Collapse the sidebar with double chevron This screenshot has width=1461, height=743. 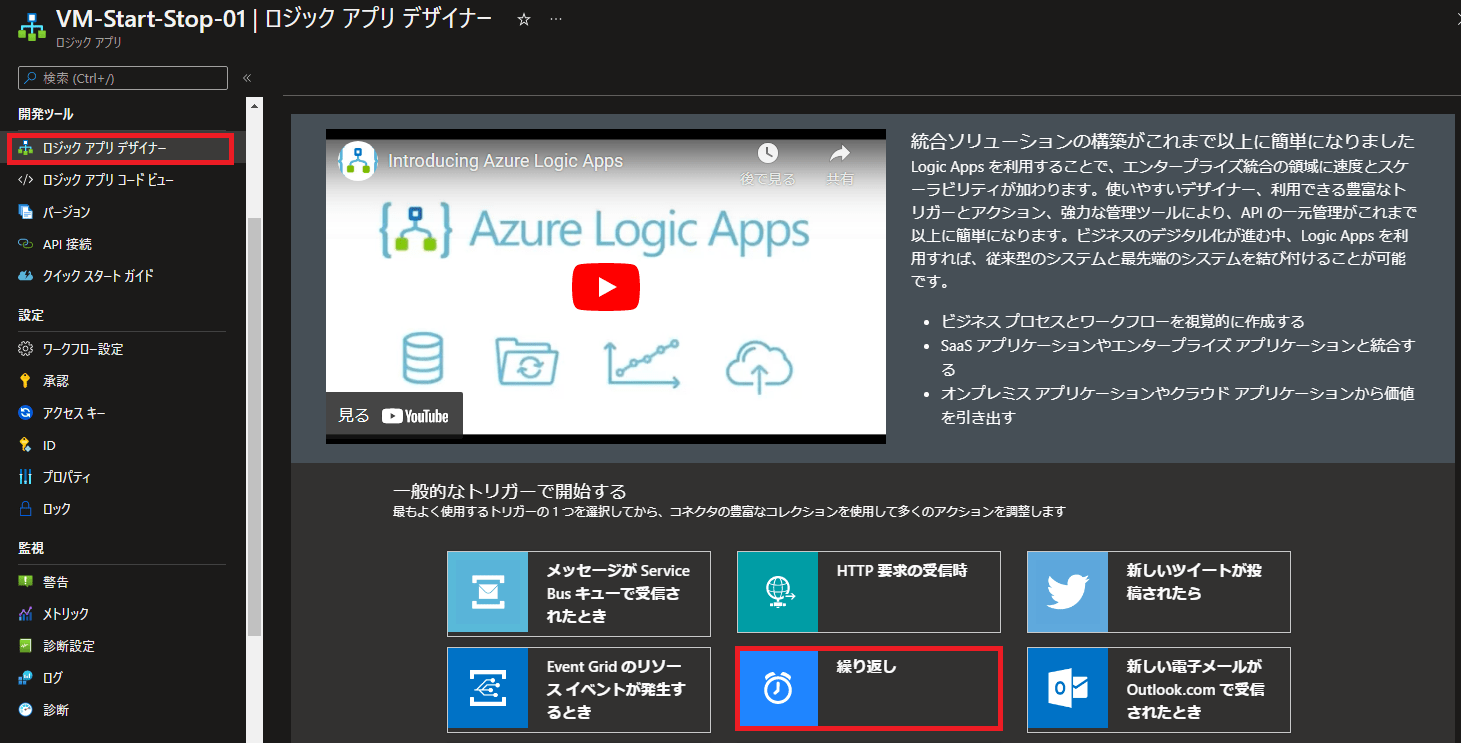[246, 78]
